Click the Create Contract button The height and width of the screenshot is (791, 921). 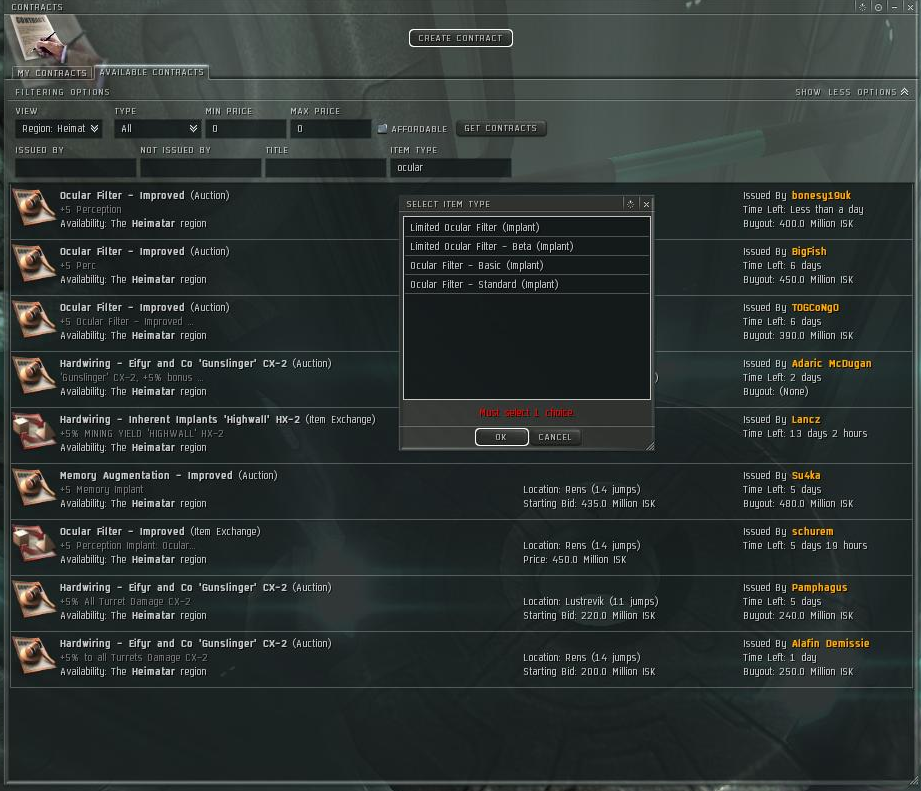pyautogui.click(x=460, y=38)
